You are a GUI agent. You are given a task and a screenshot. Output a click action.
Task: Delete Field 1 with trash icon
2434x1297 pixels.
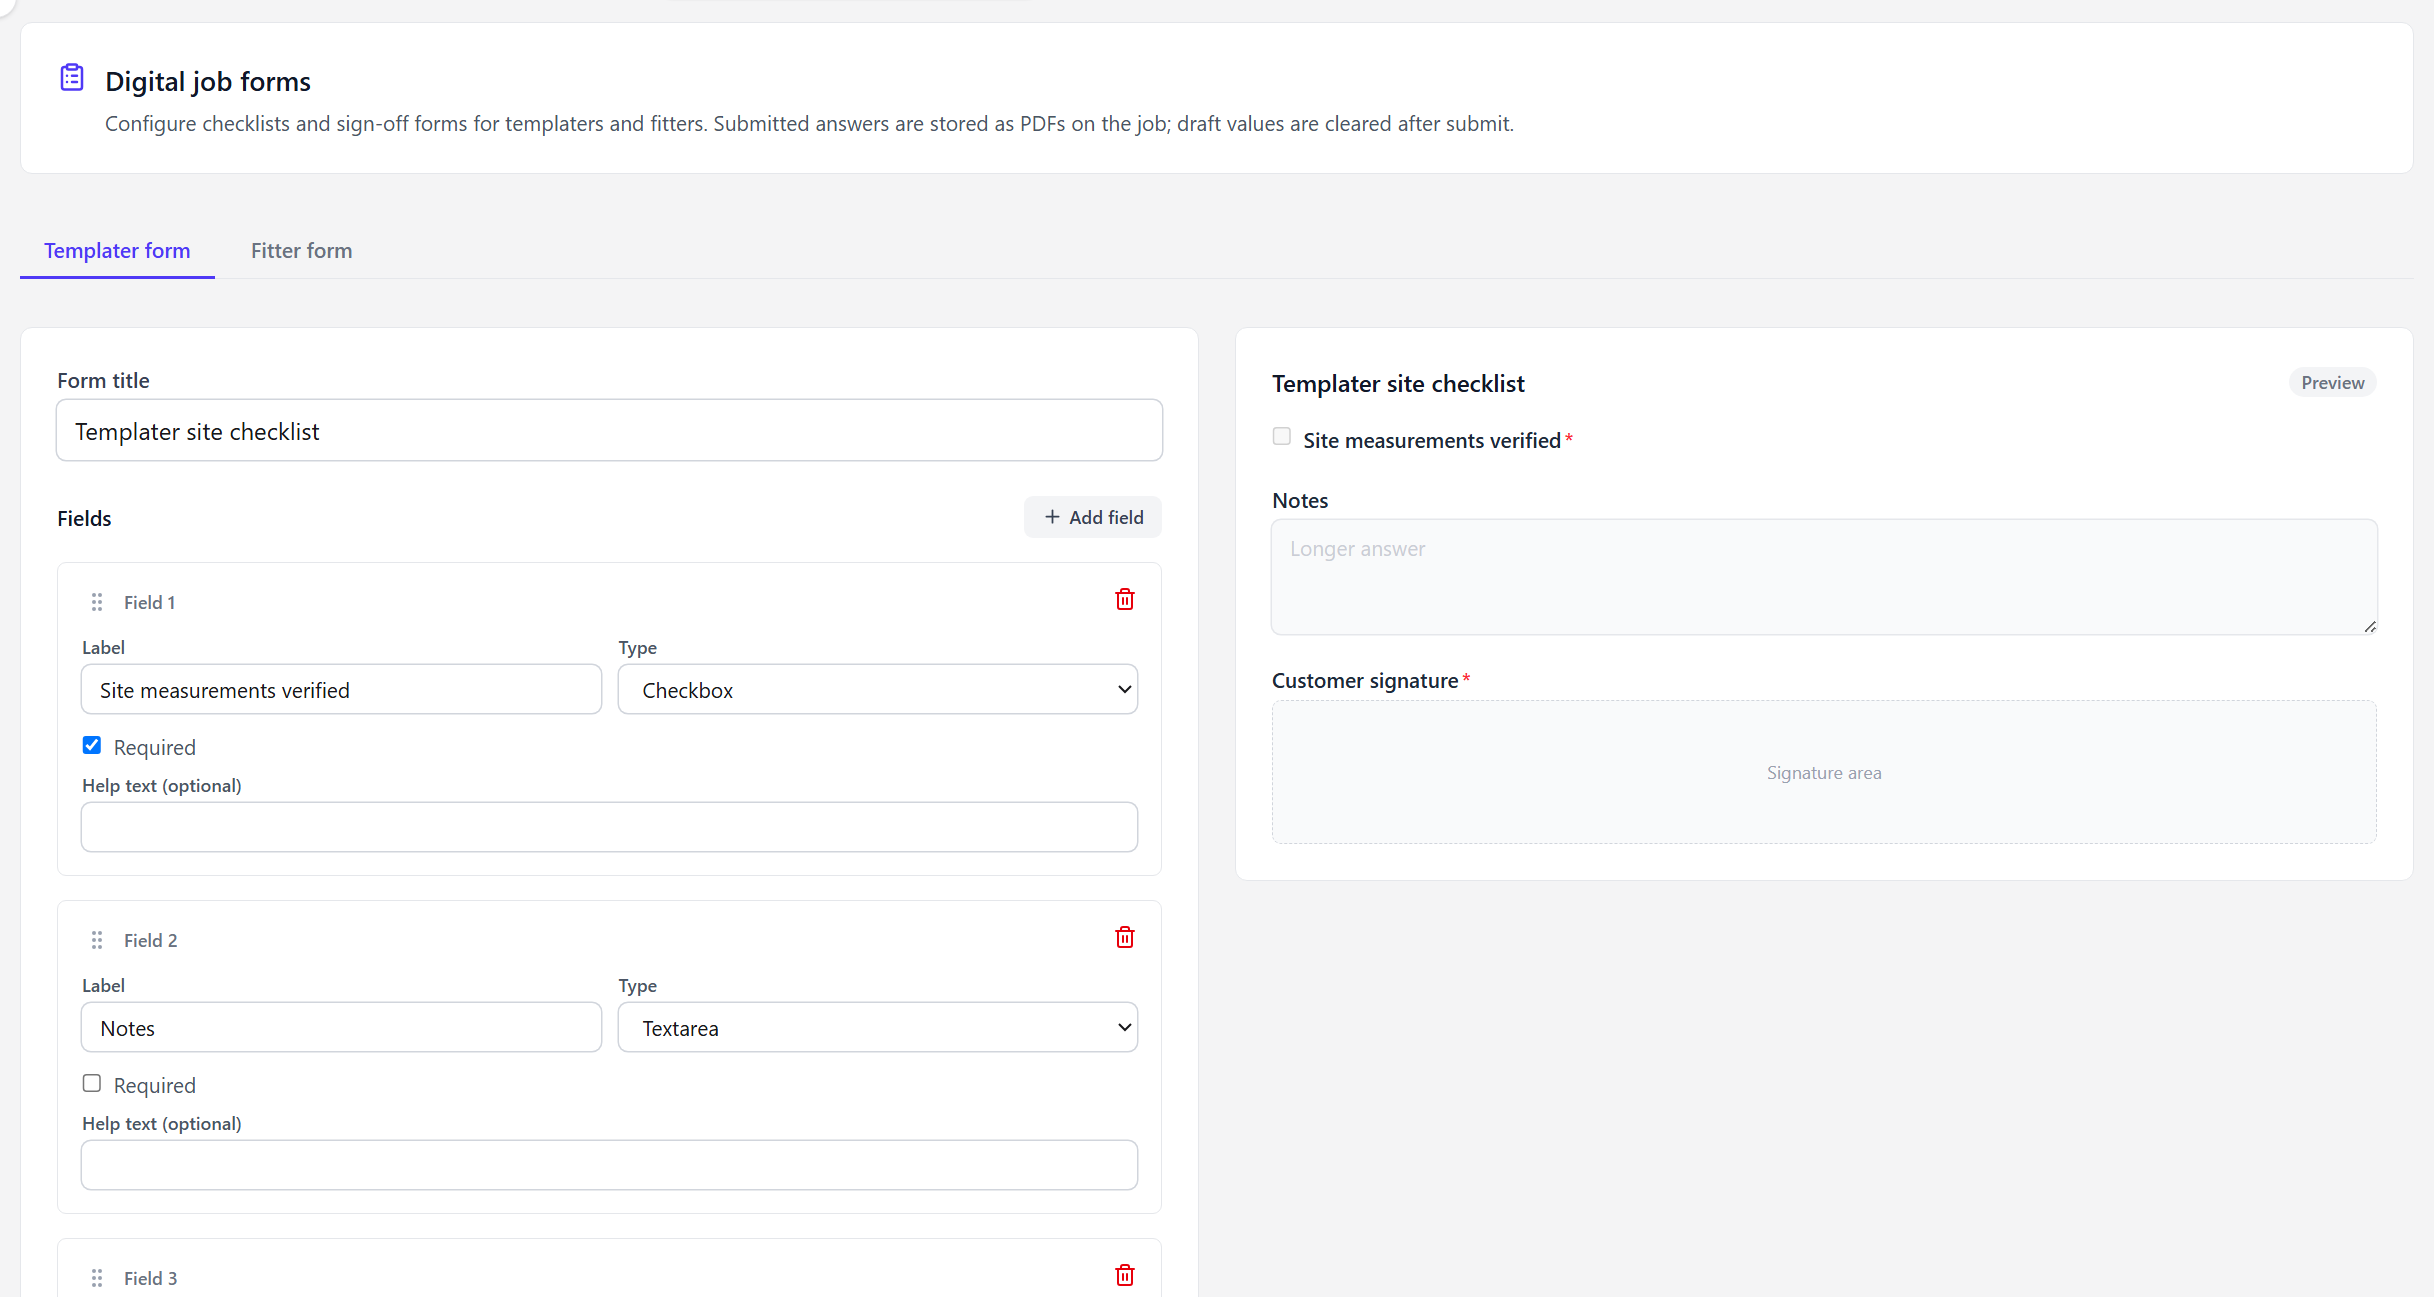pos(1125,600)
